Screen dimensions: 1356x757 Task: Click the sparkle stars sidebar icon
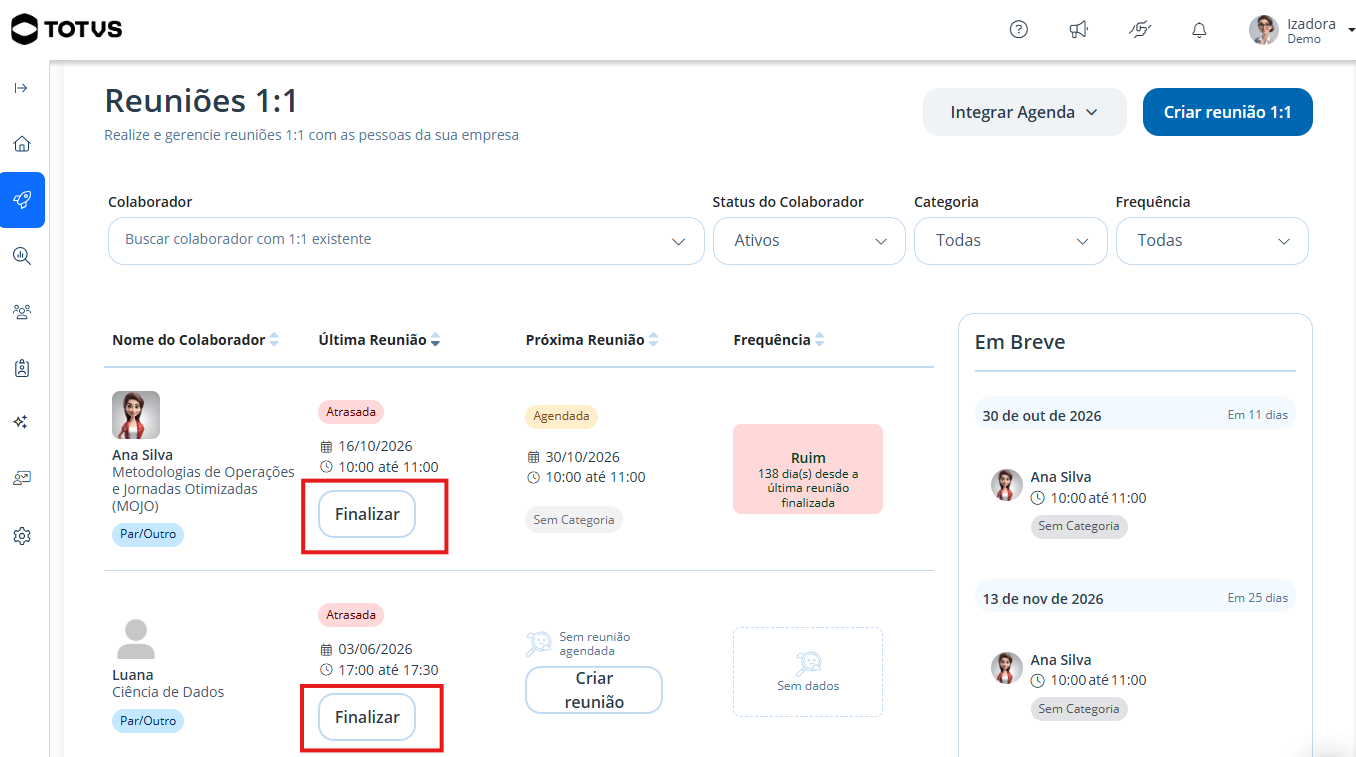point(22,422)
